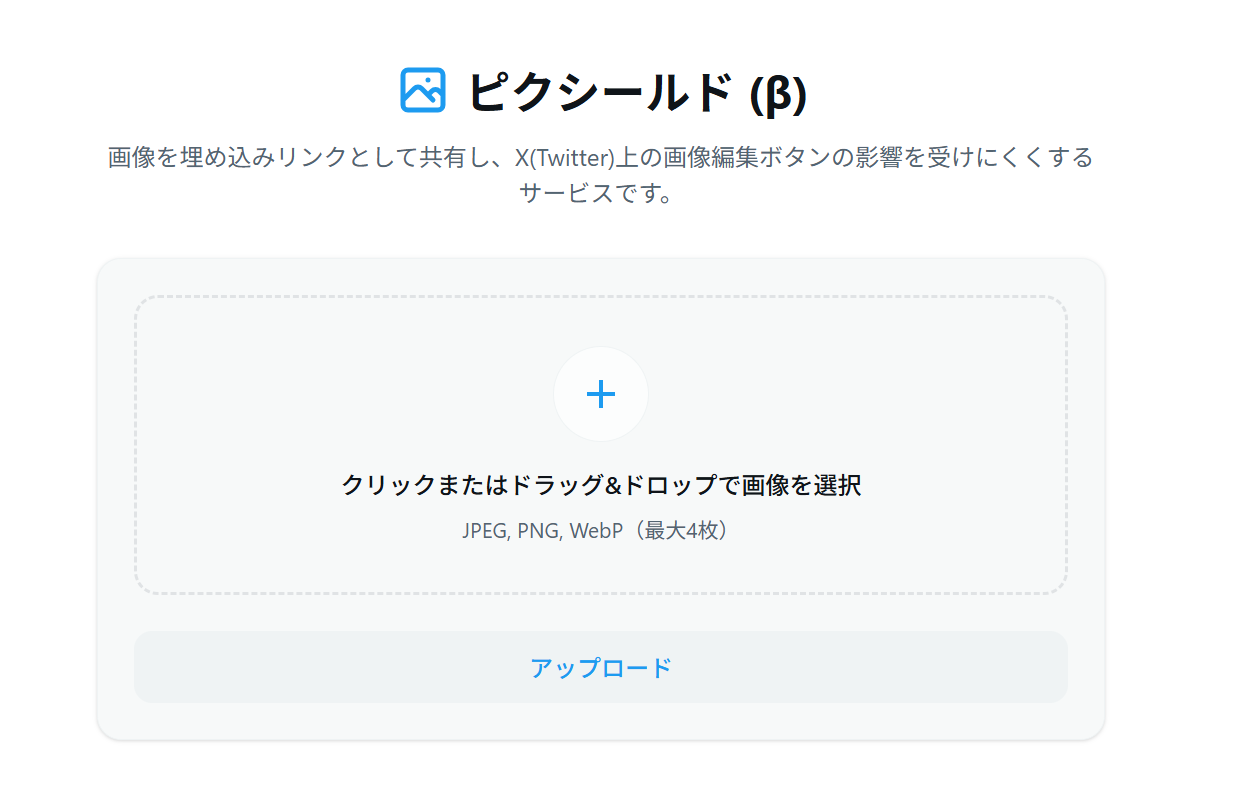Screen dimensions: 1249x810
Task: Click the word JPEG in format list
Action: point(485,531)
